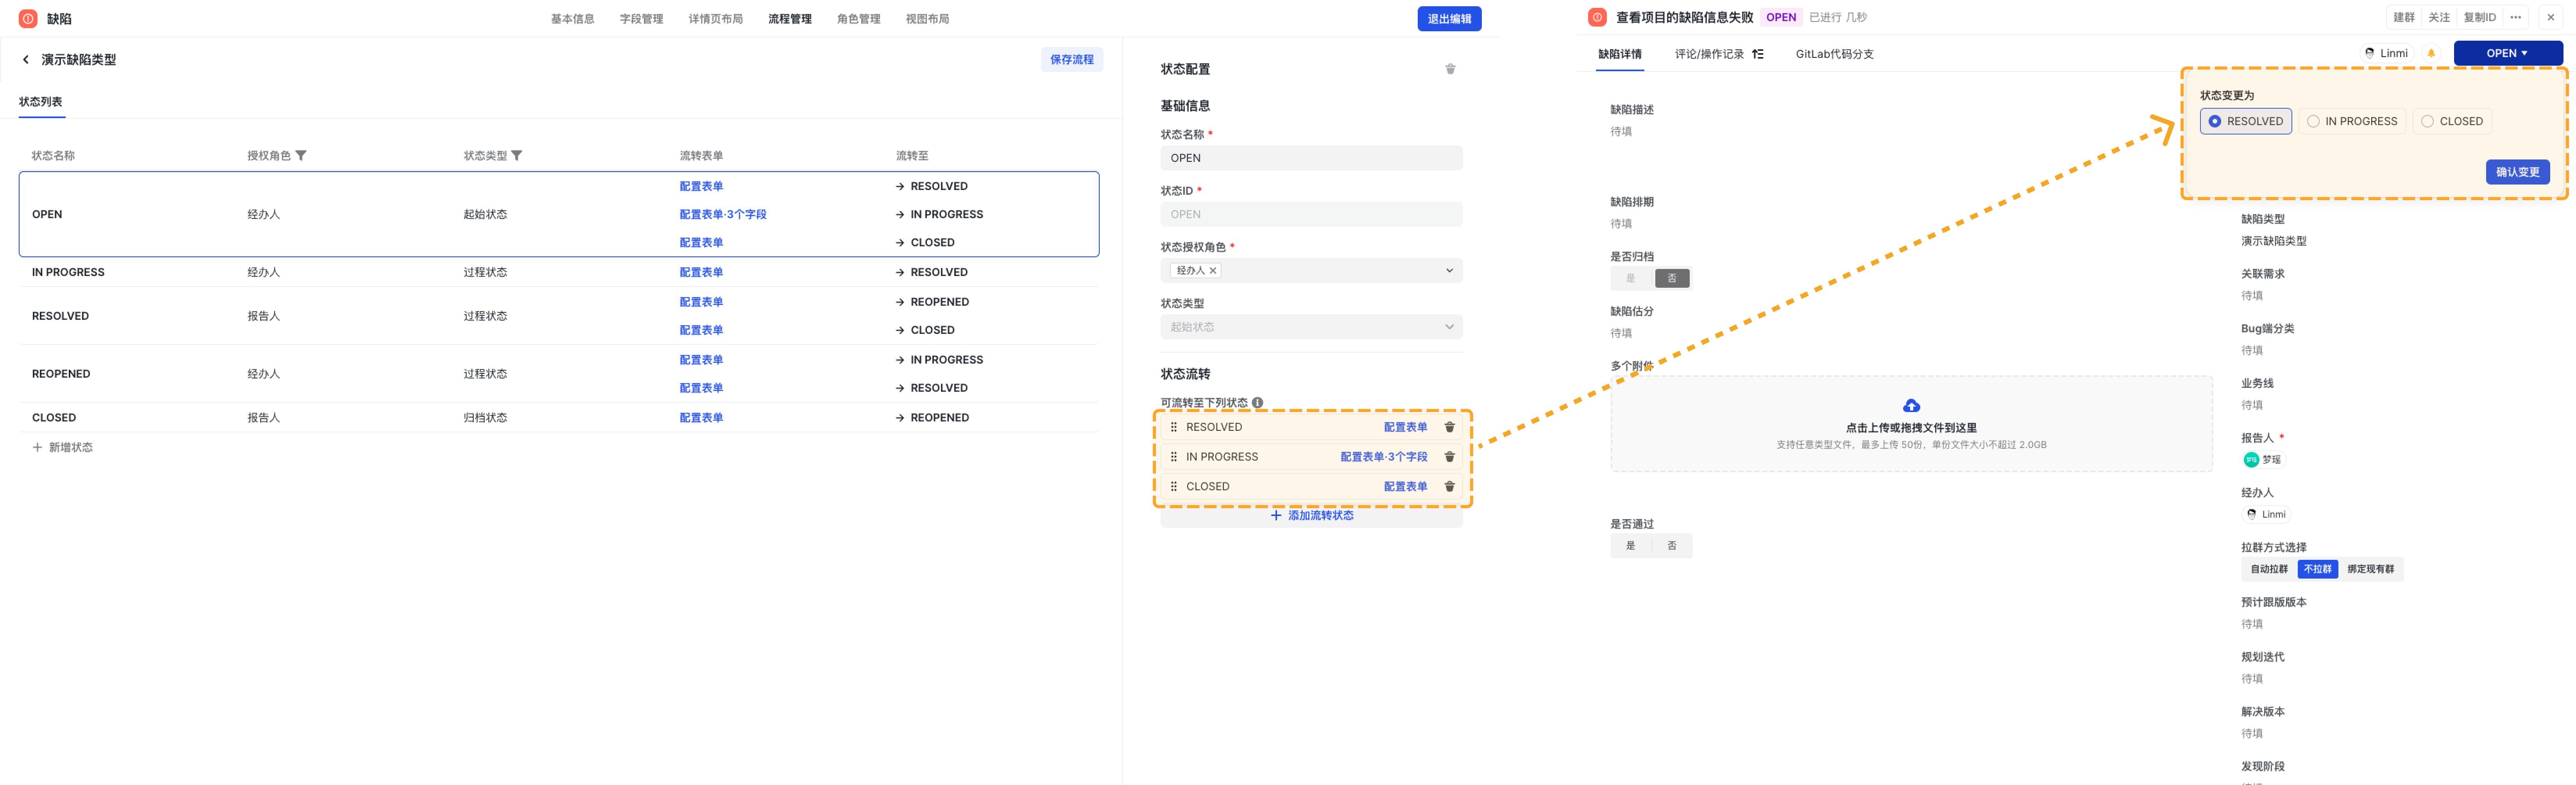2576x785 pixels.
Task: Click the 梦瑶 reporter avatar
Action: pyautogui.click(x=2251, y=460)
